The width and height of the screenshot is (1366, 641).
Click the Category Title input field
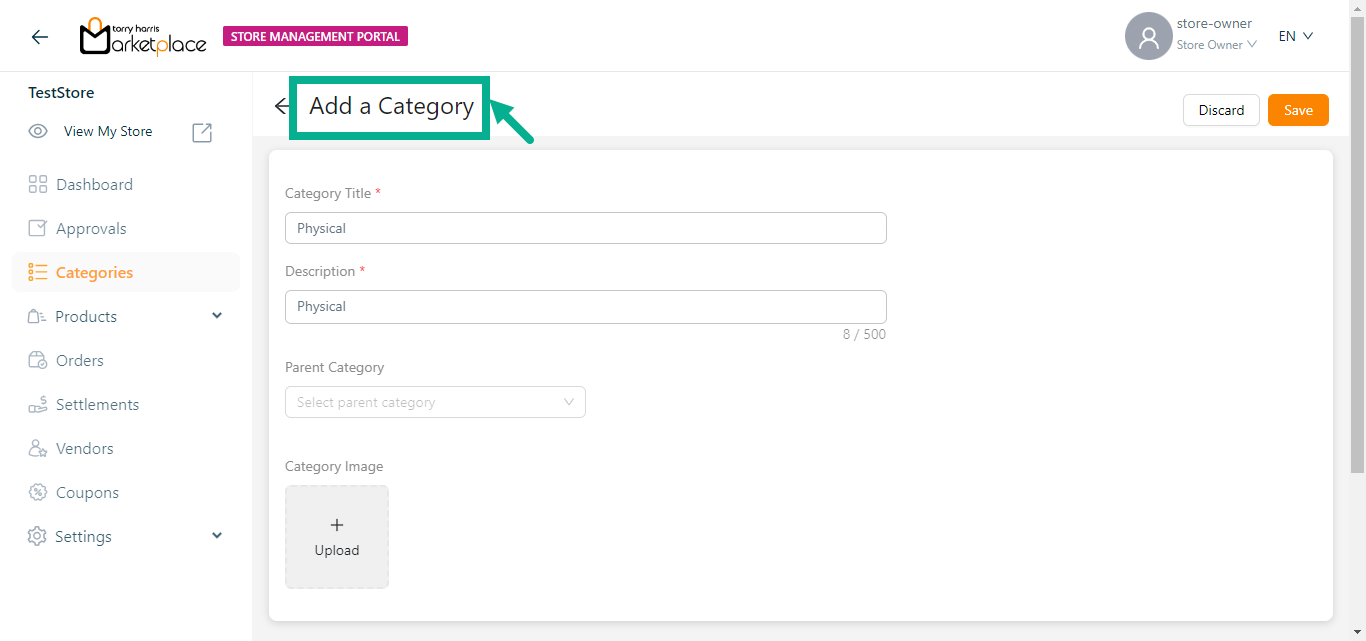pos(585,228)
